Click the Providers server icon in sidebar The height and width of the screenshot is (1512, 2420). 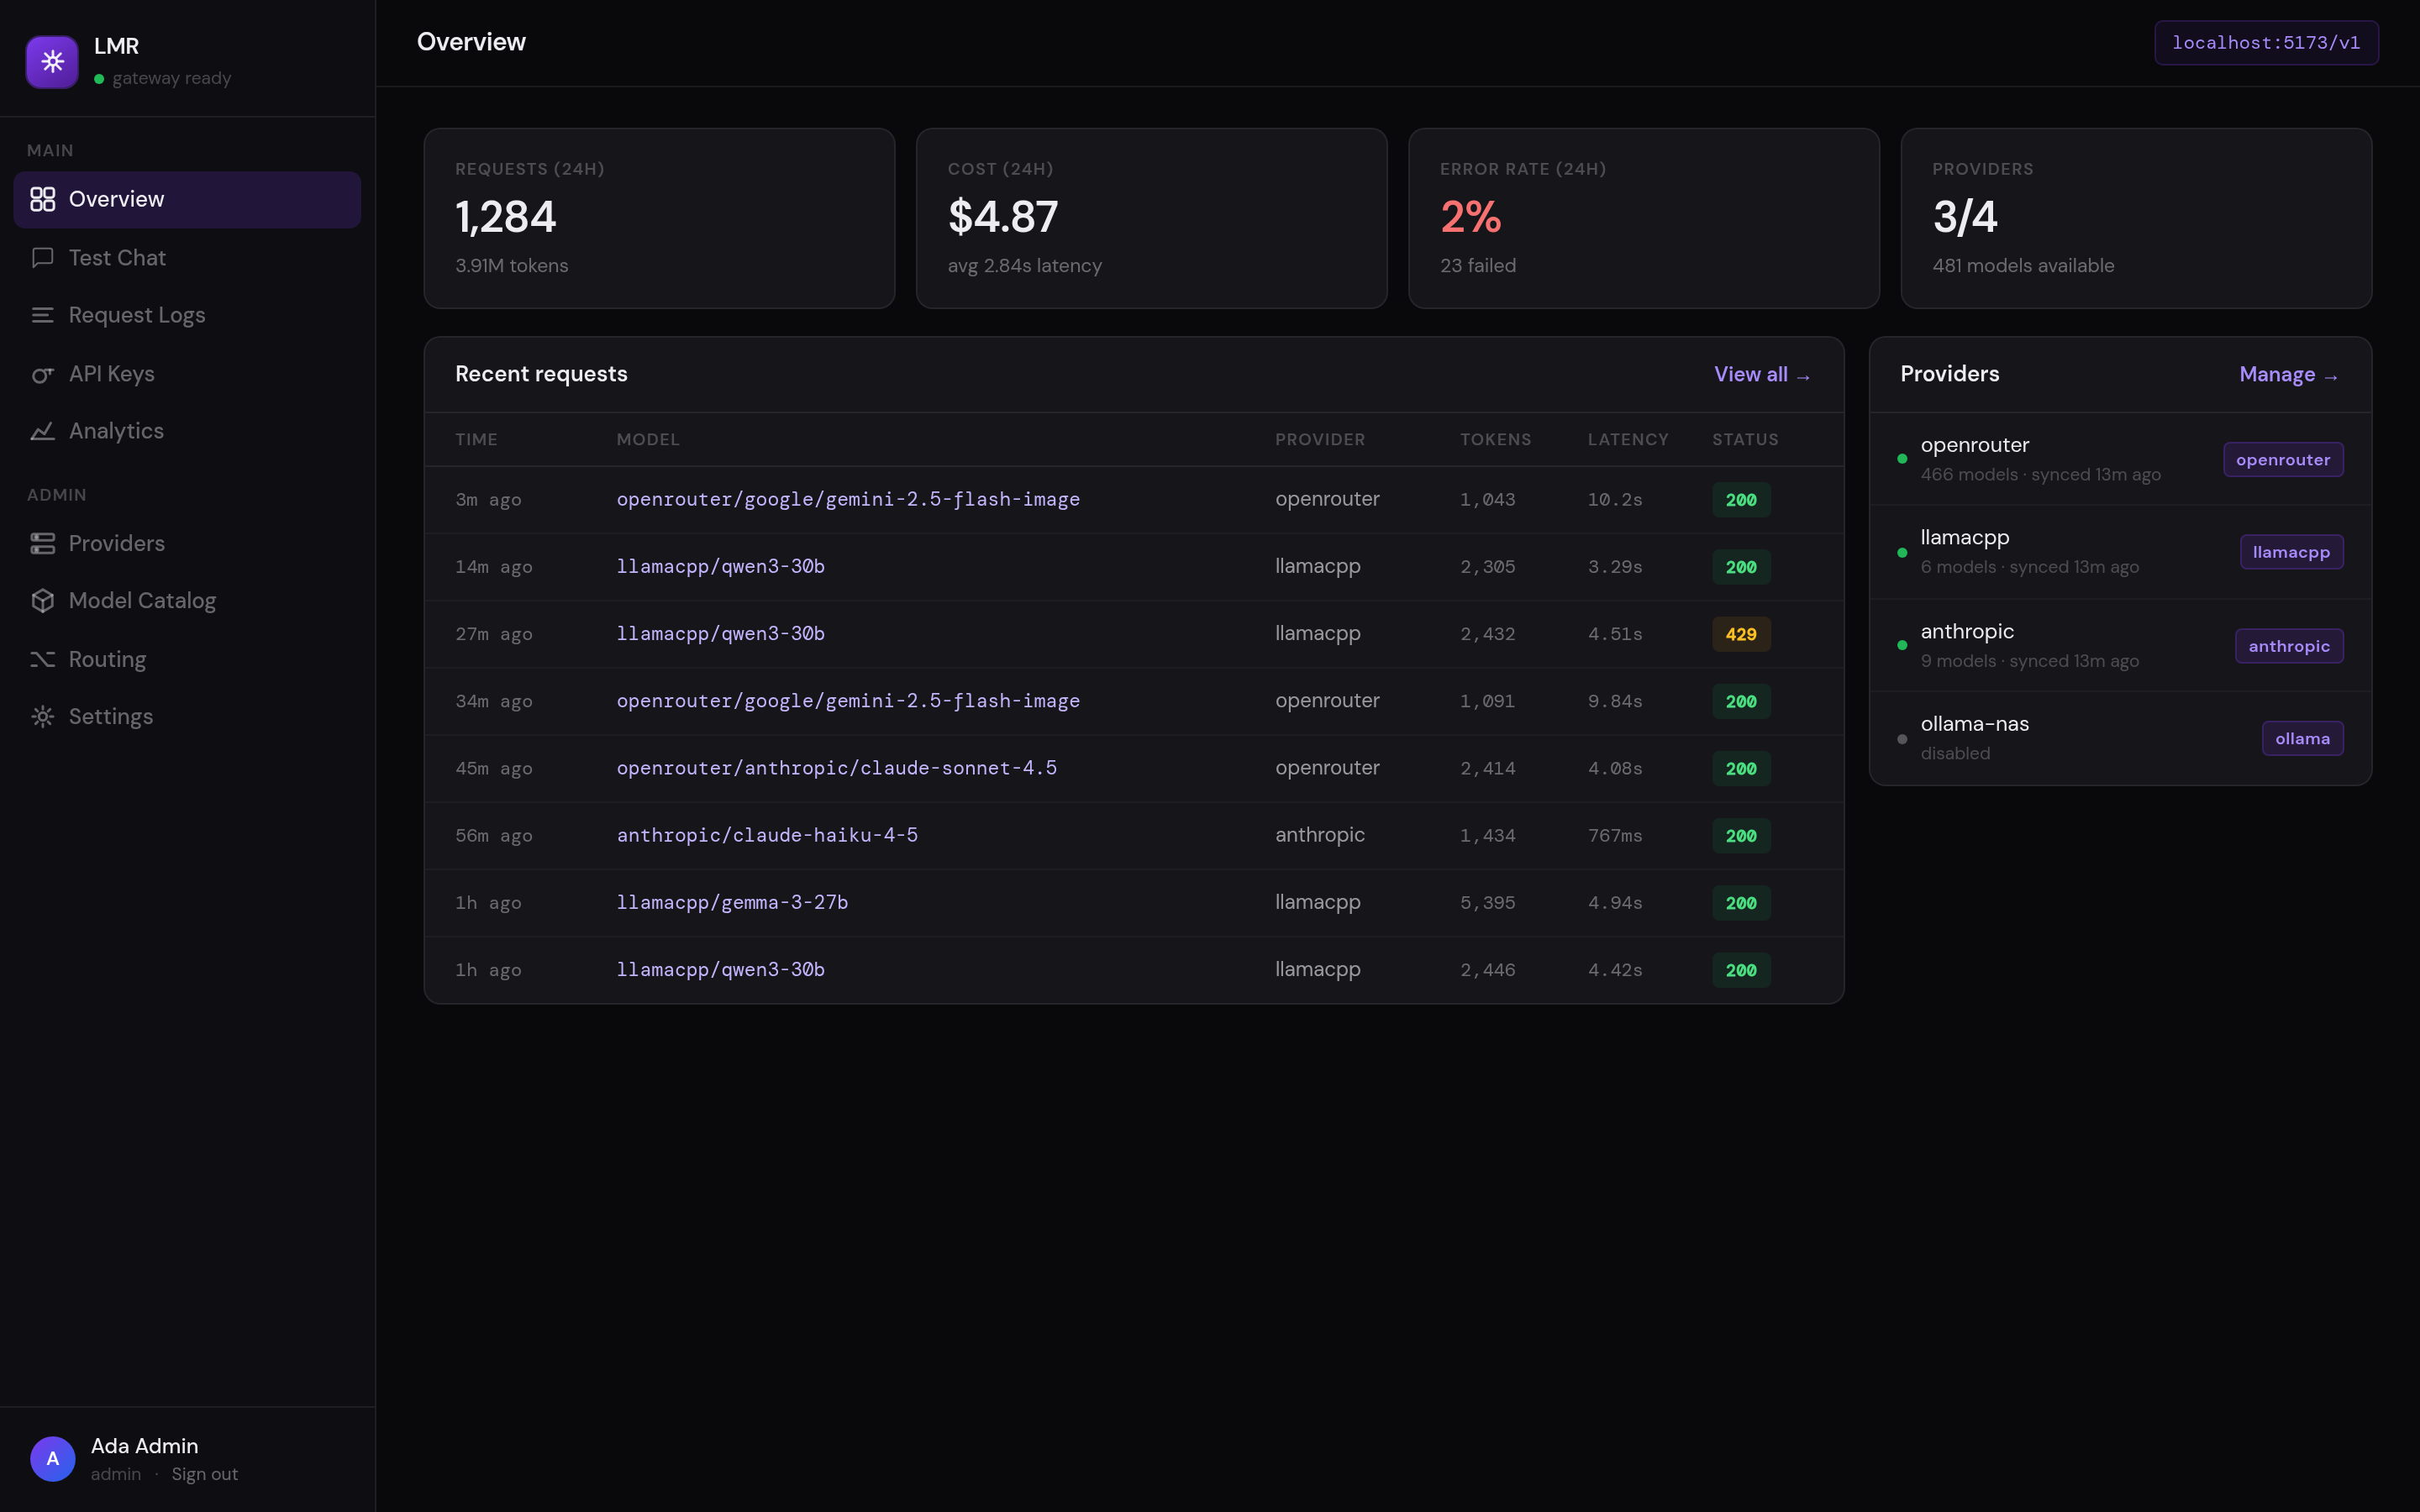pyautogui.click(x=42, y=543)
